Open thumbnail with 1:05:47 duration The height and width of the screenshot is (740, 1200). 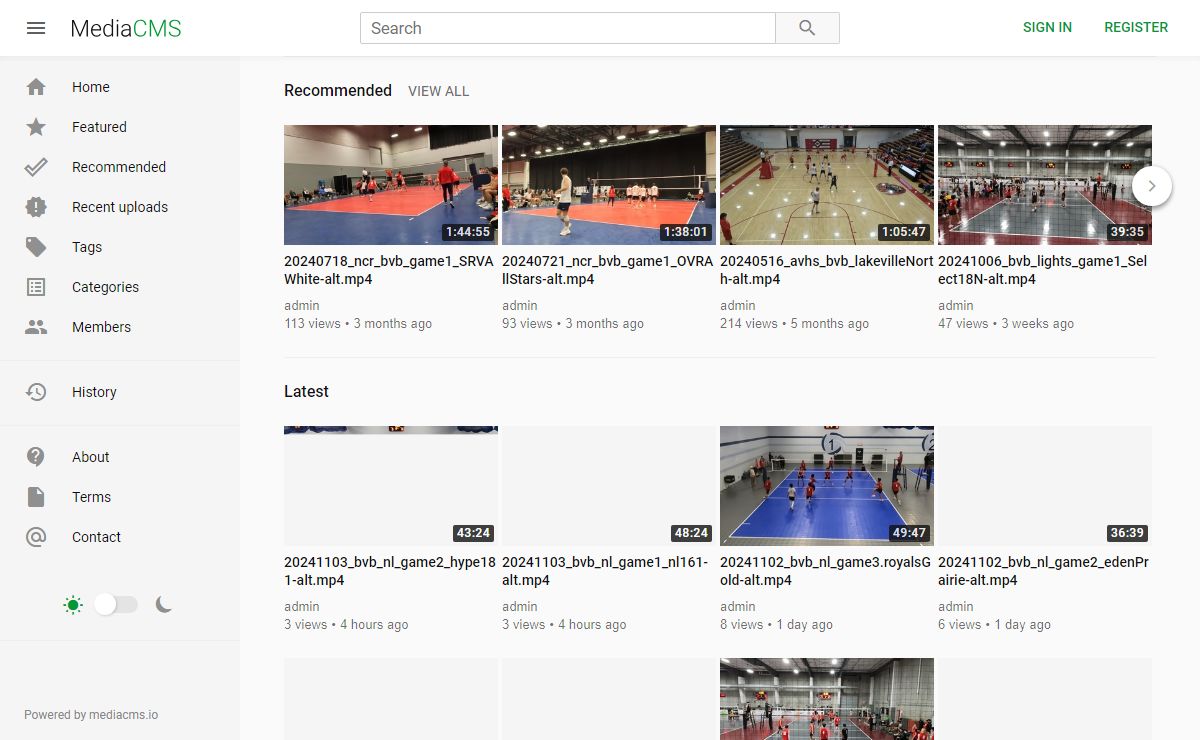827,185
